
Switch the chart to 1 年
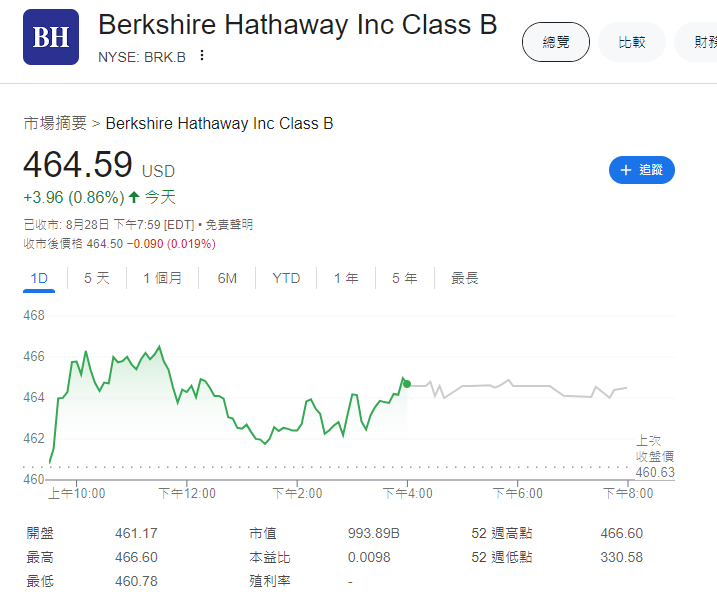pyautogui.click(x=346, y=278)
